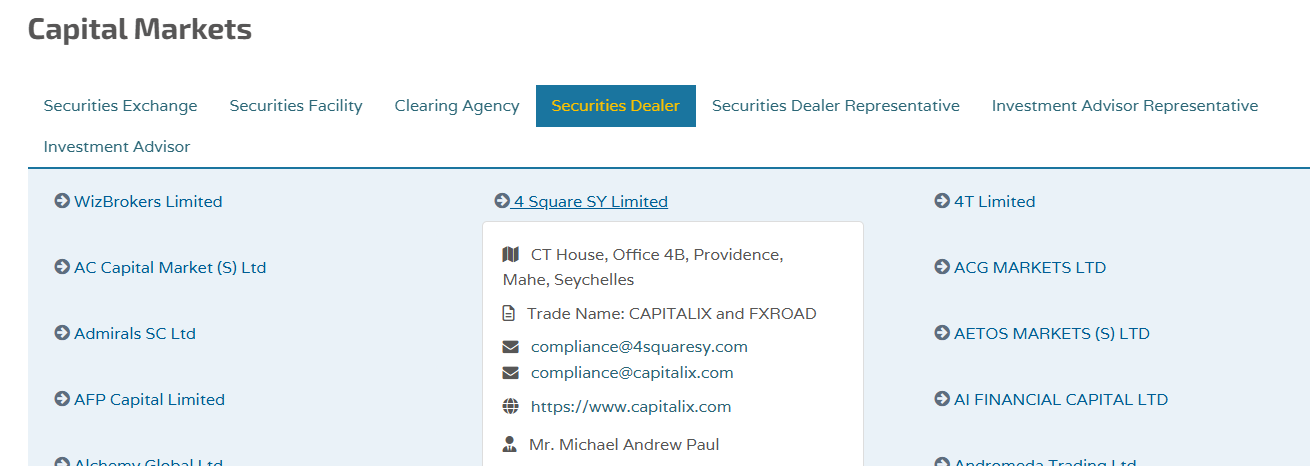Open the https://www.capitalix.com website link
1310x466 pixels.
631,407
